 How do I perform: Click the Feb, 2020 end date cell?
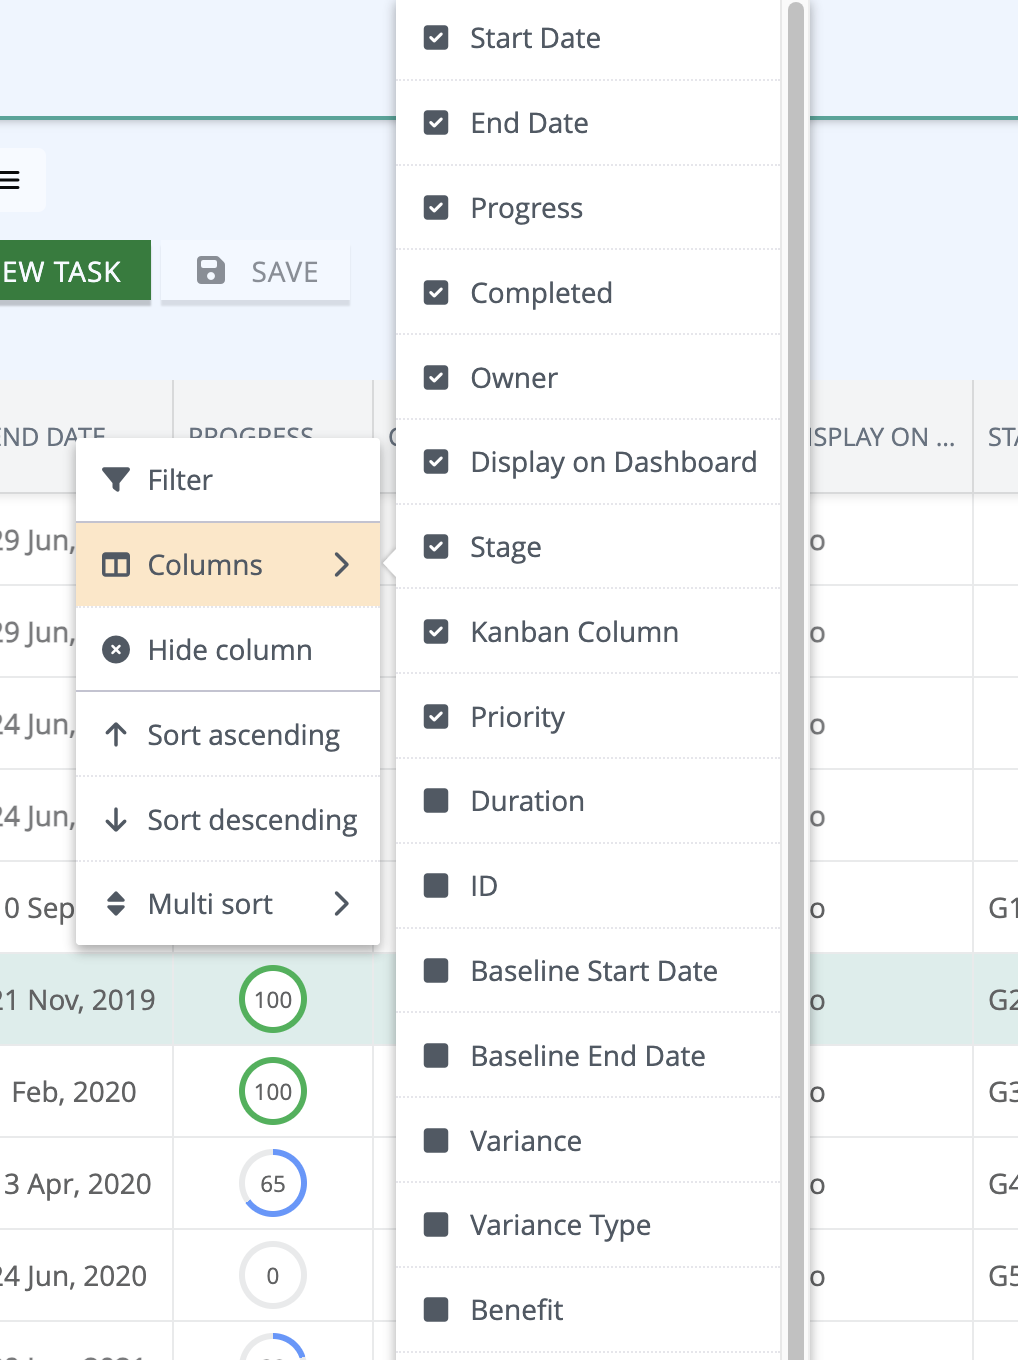click(86, 1092)
